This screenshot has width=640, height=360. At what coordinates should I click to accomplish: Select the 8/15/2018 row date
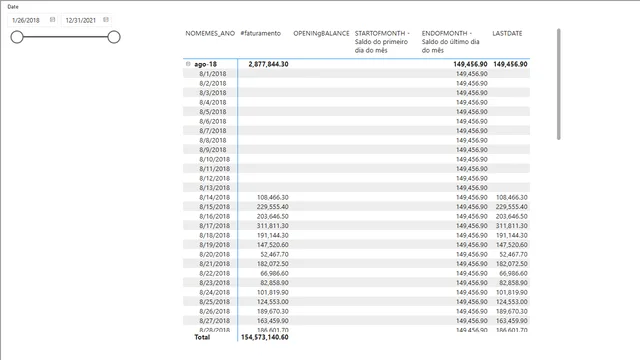click(x=214, y=207)
